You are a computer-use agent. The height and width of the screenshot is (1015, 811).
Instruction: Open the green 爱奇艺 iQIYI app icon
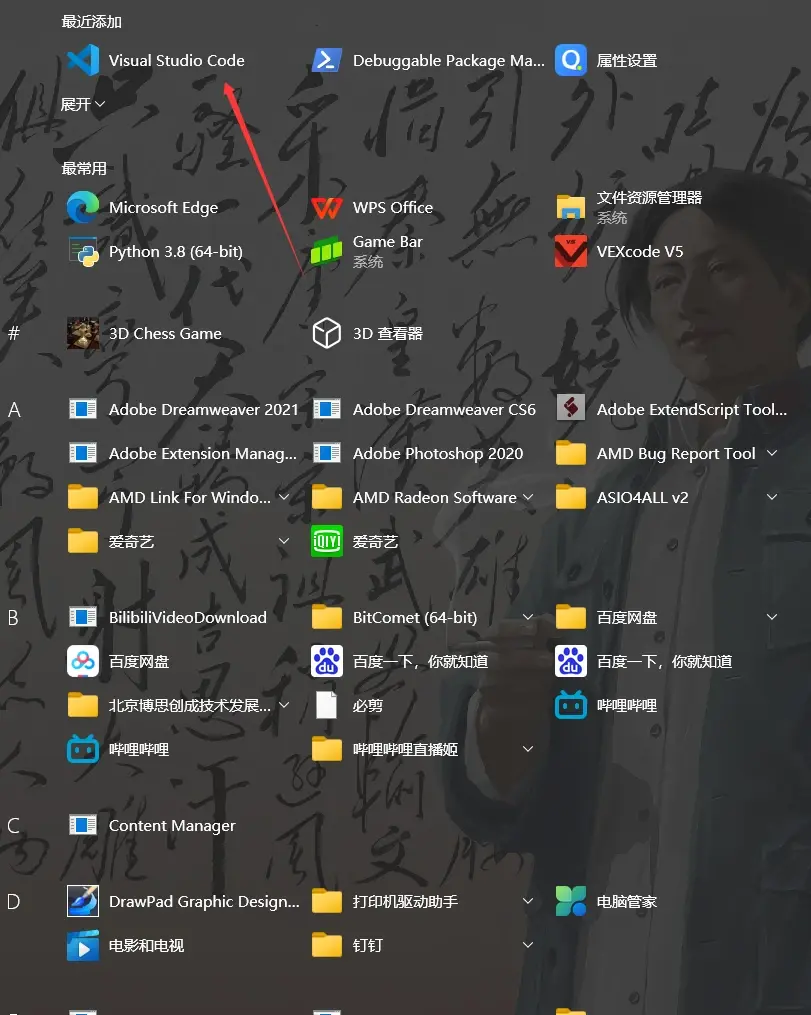327,541
